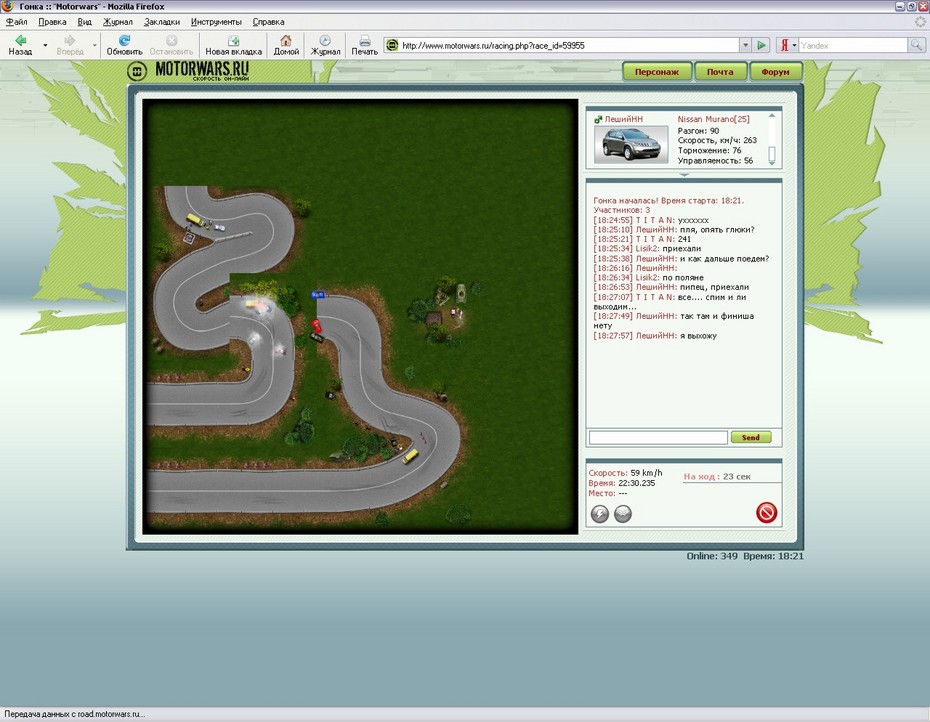Image resolution: width=930 pixels, height=722 pixels.
Task: Click 'Управляемость: 56' stat
Action: pyautogui.click(x=715, y=160)
